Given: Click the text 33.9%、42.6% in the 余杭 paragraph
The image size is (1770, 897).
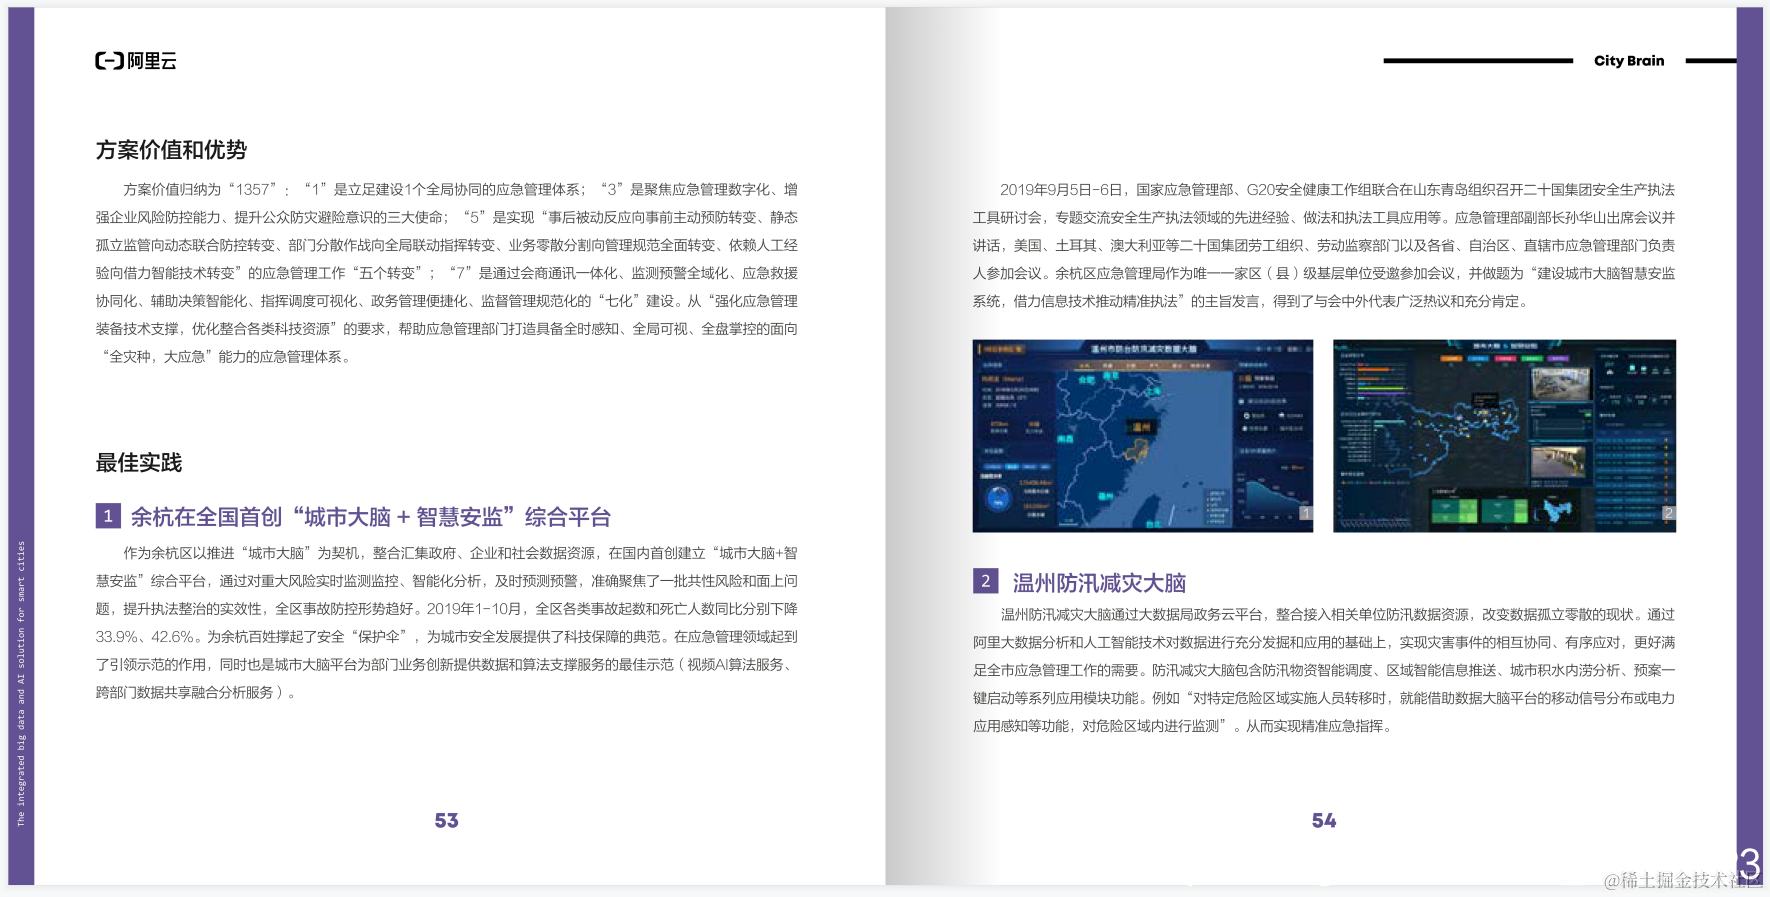Looking at the screenshot, I should pos(146,637).
